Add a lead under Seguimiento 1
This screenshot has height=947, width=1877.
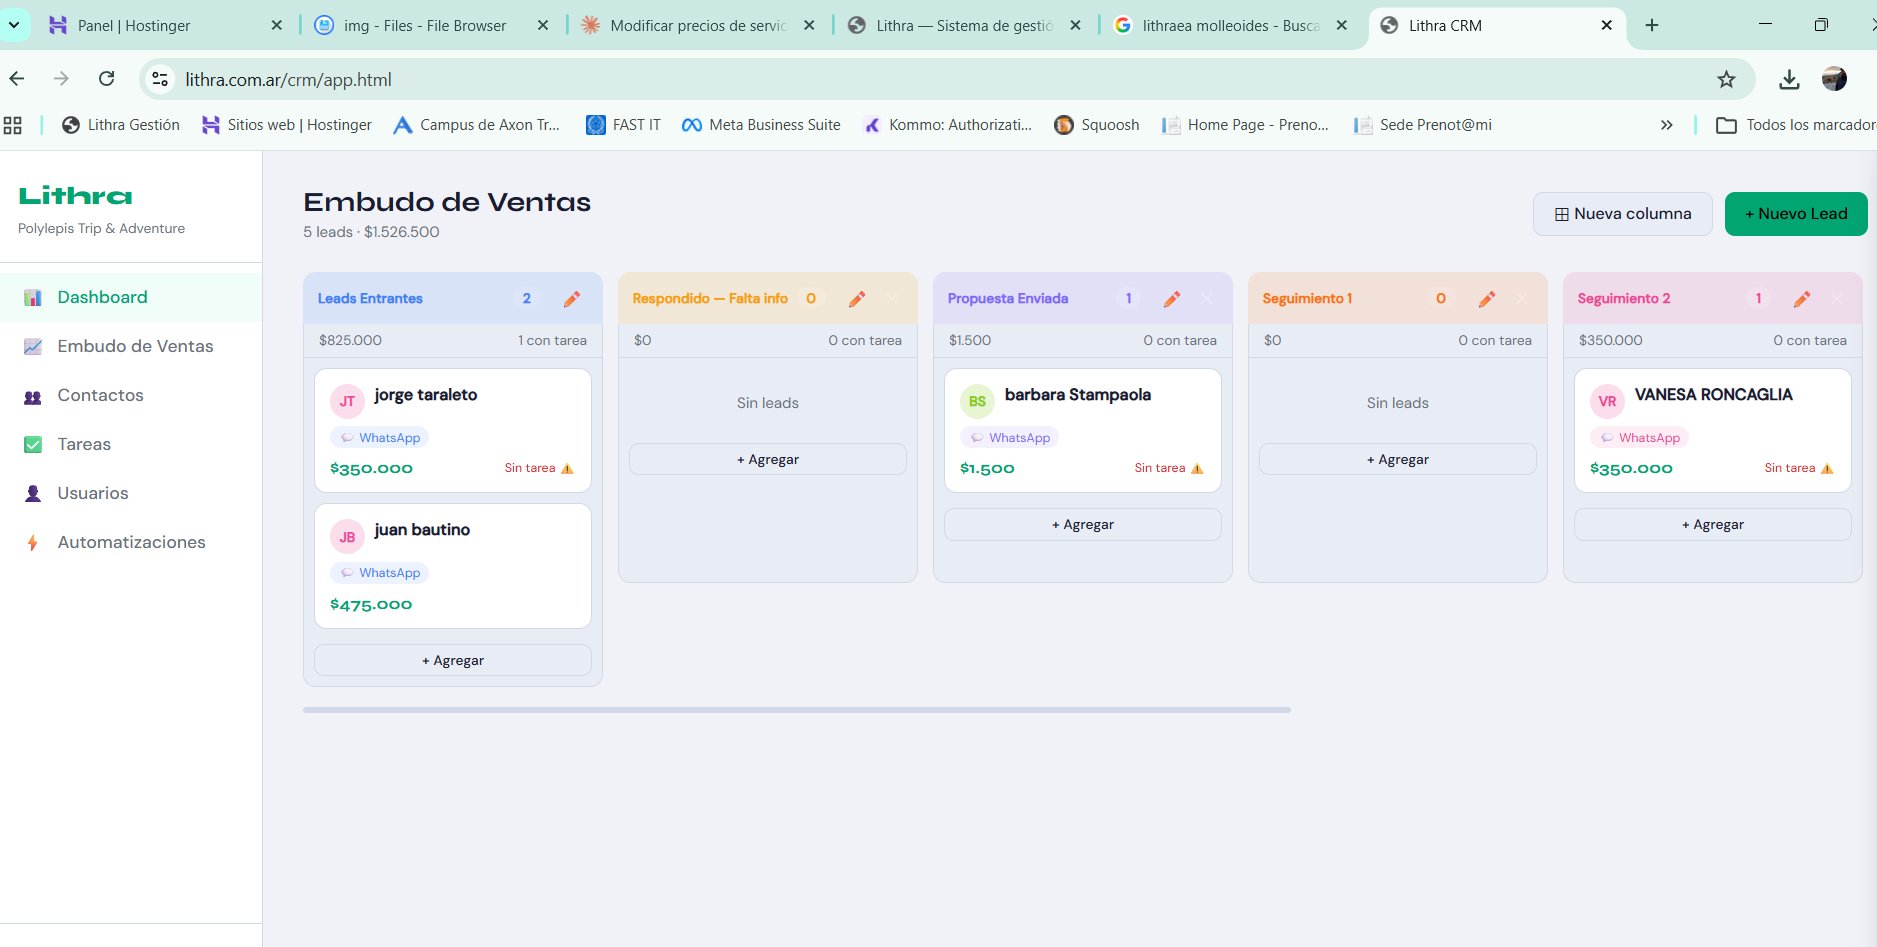[x=1398, y=459]
